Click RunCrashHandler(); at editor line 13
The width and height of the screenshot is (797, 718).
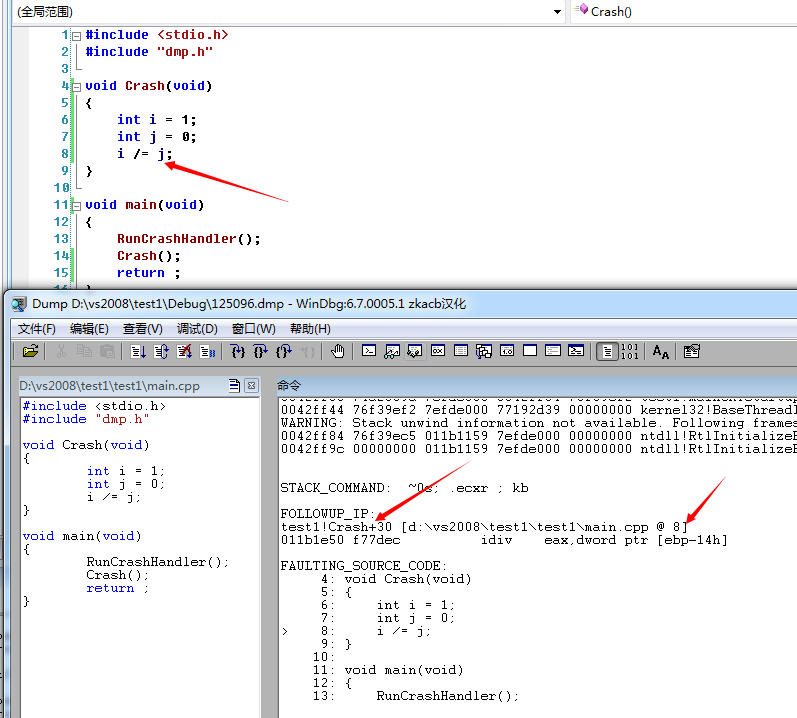pyautogui.click(x=189, y=239)
